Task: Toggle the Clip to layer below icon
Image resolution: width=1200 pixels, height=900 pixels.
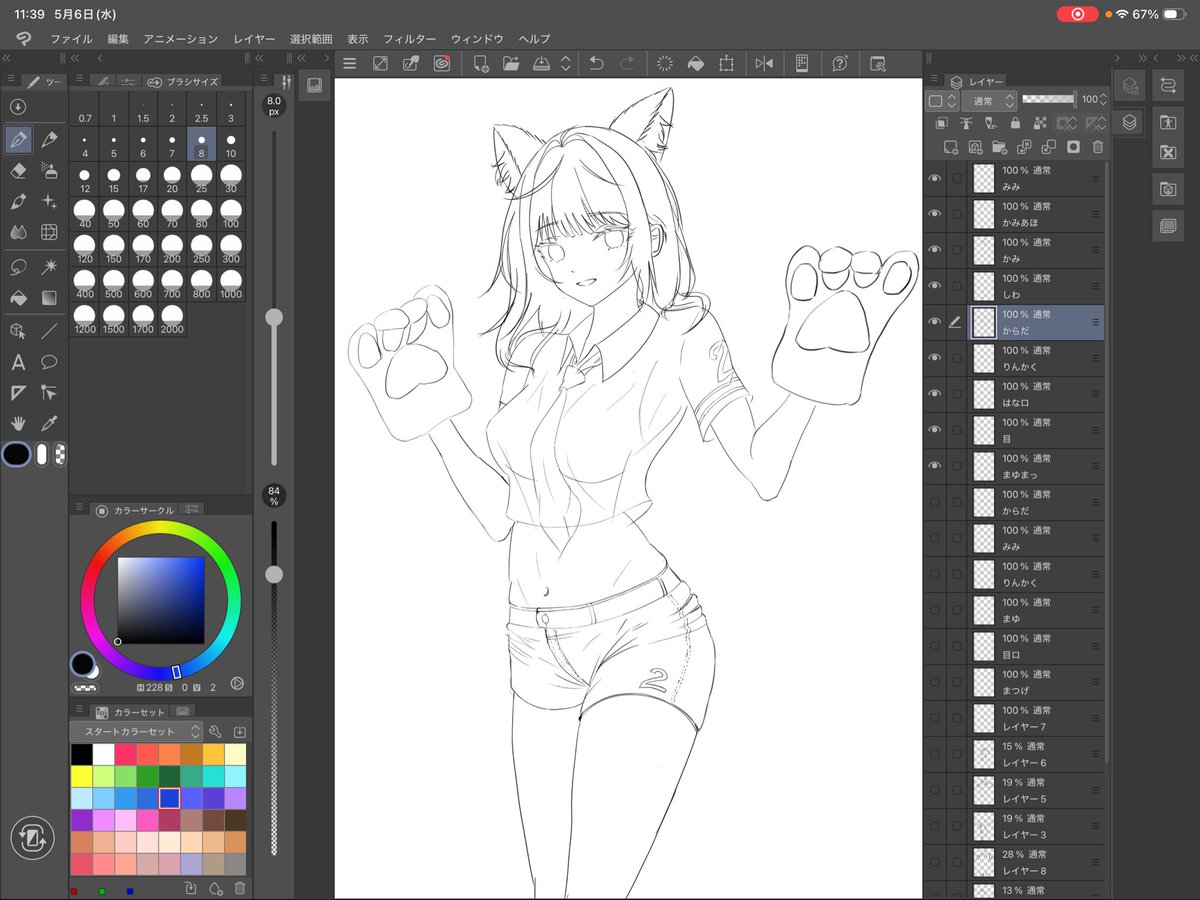Action: tap(941, 124)
